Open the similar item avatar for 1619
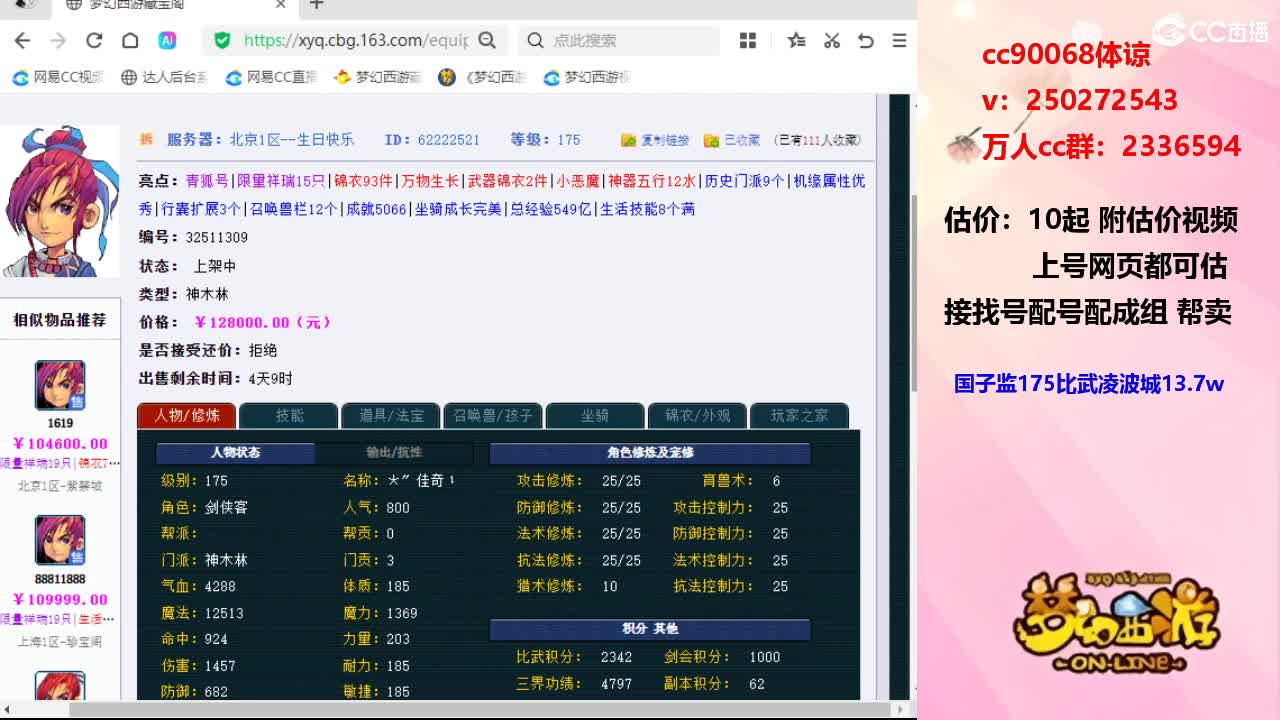1280x720 pixels. point(60,385)
